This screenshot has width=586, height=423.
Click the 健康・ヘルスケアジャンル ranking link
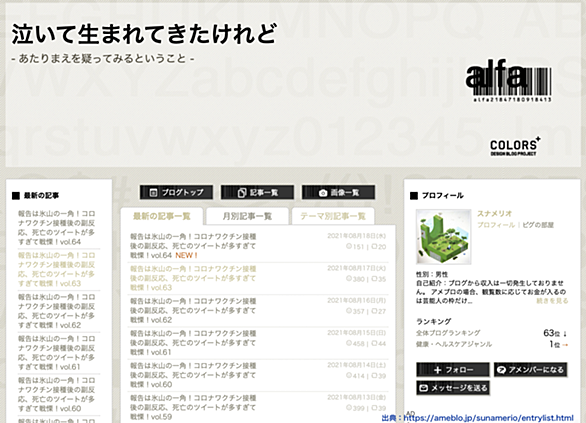point(454,344)
